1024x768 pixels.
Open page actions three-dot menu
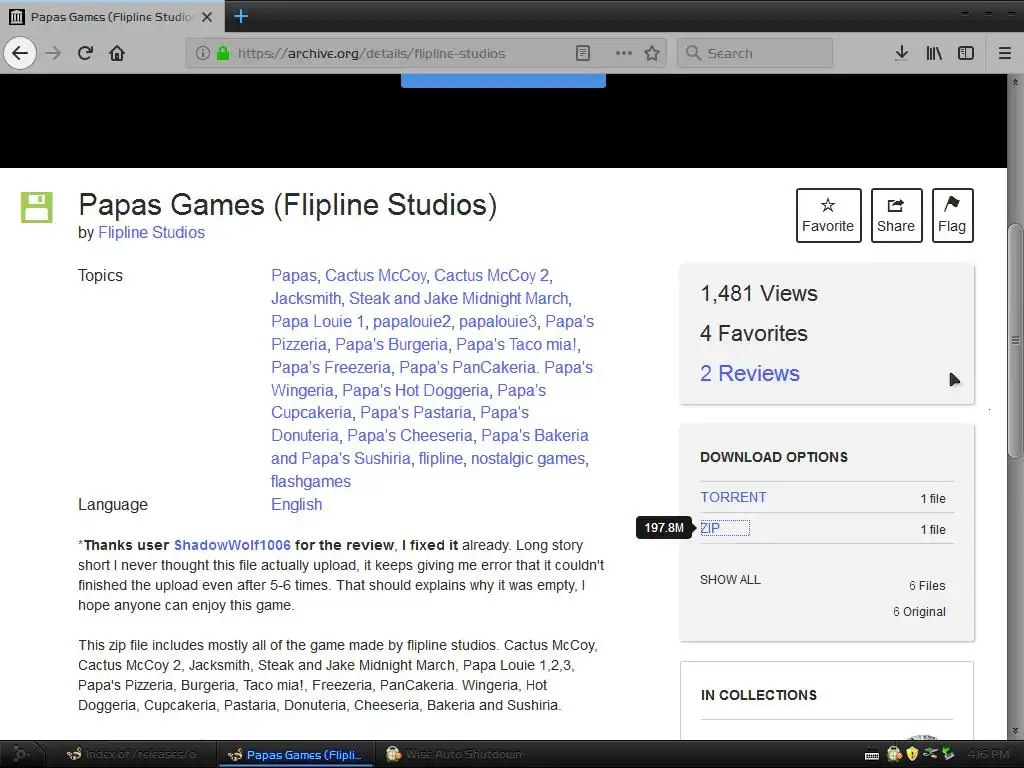[624, 54]
